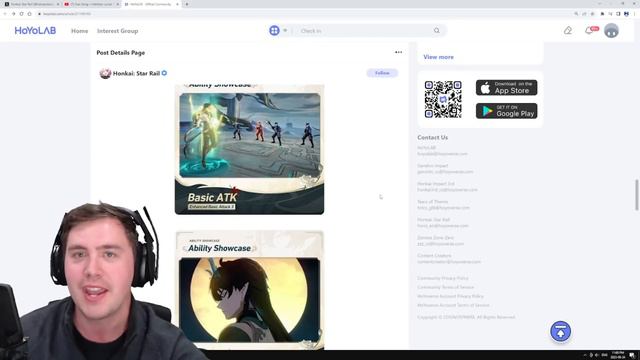Open HoYoverse Account Privacy Policy link
The image size is (640, 360).
(x=450, y=296)
